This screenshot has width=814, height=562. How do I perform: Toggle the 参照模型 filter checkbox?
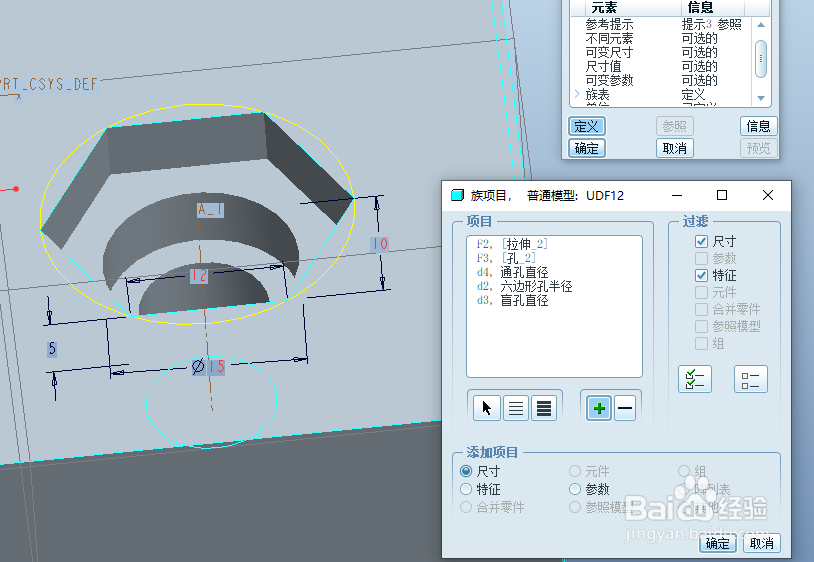pyautogui.click(x=701, y=326)
